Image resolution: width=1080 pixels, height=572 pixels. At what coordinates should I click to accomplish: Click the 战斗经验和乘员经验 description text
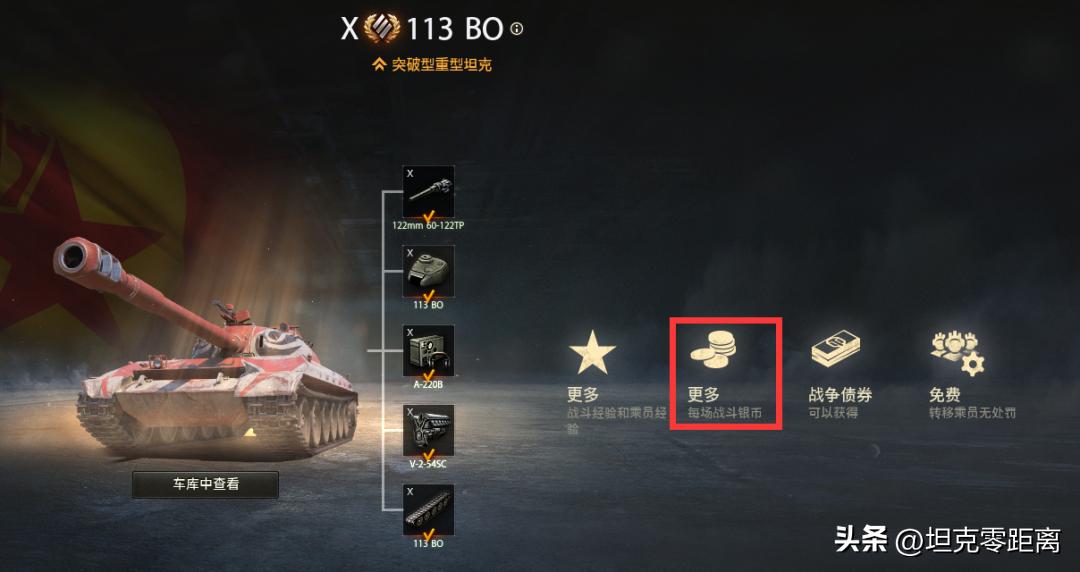616,420
